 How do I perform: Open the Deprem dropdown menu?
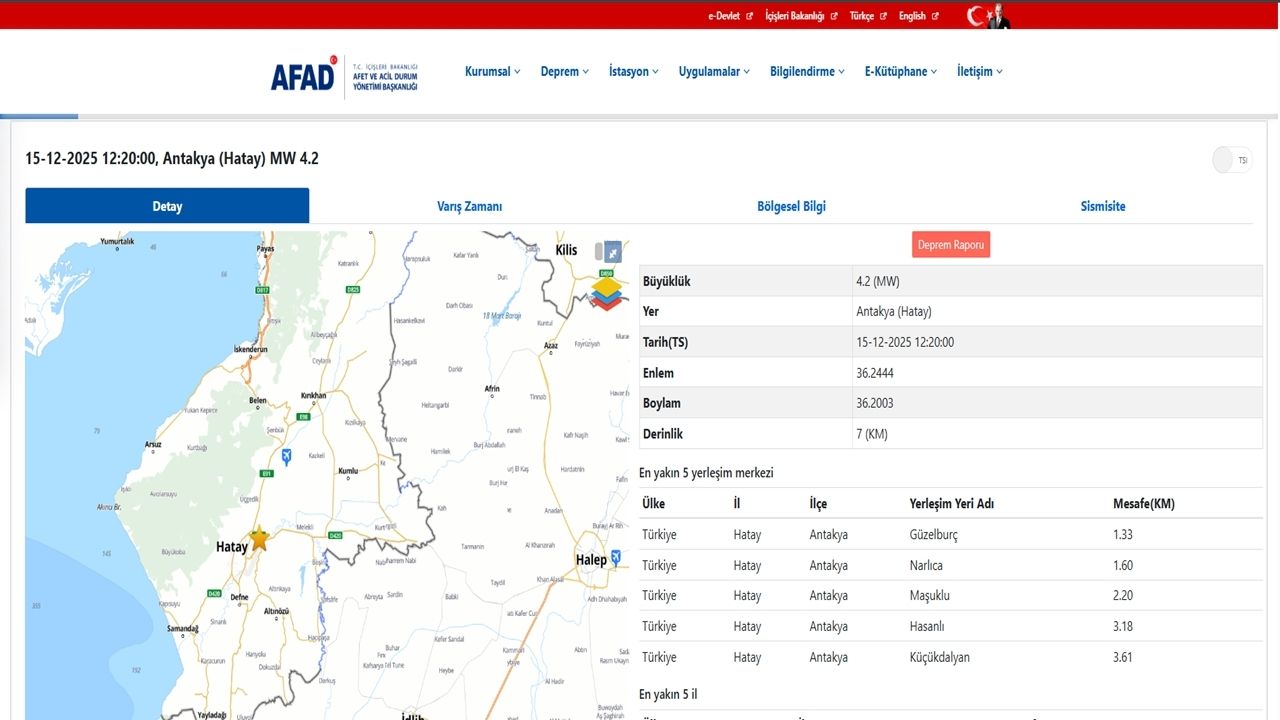click(563, 71)
